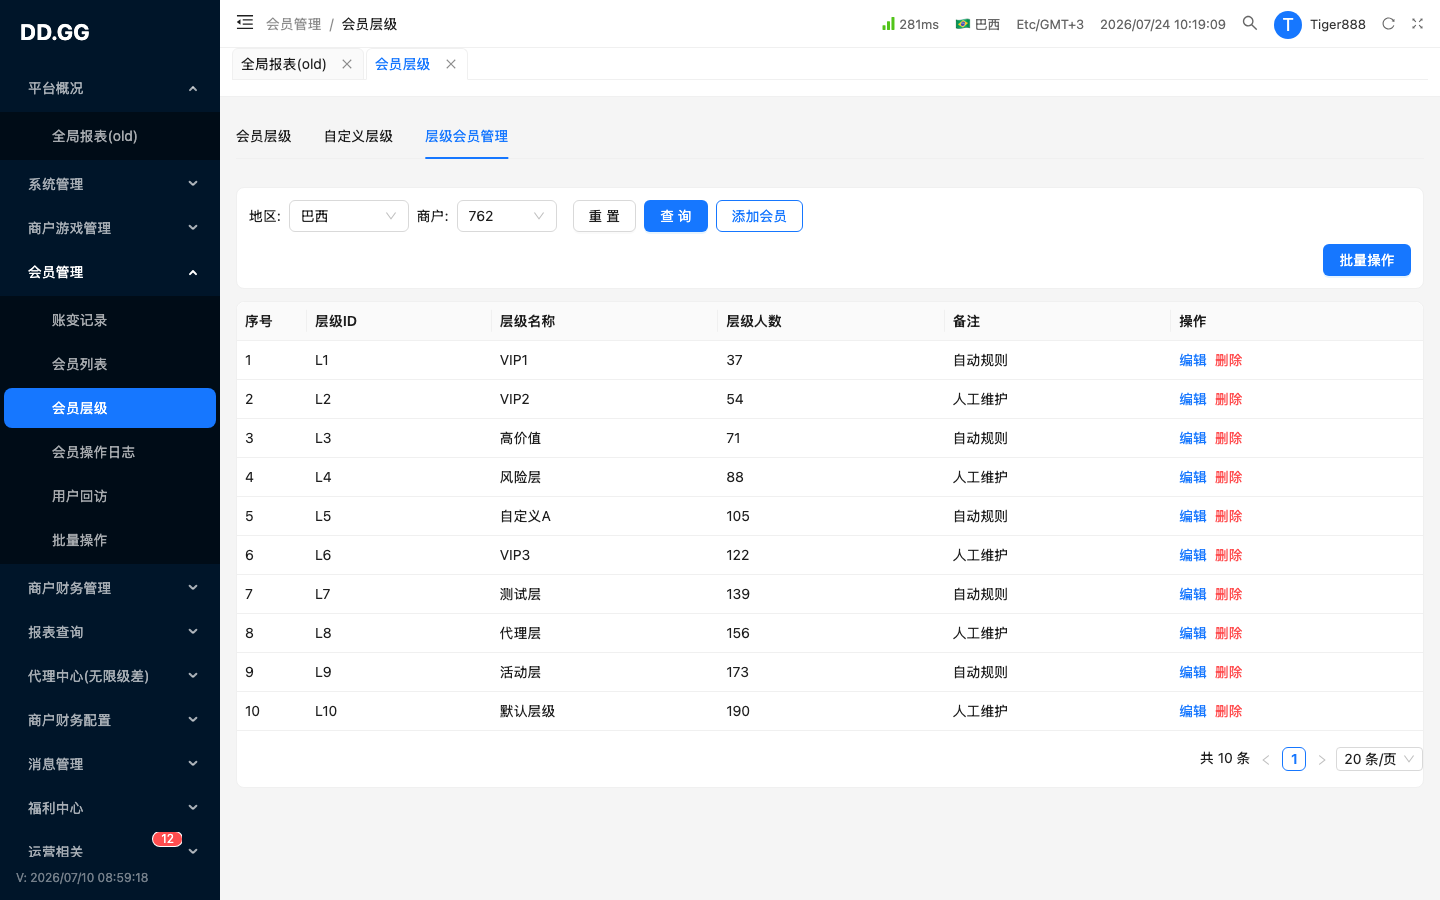Edit the 代理层 level row
This screenshot has width=1440, height=900.
[x=1193, y=633]
